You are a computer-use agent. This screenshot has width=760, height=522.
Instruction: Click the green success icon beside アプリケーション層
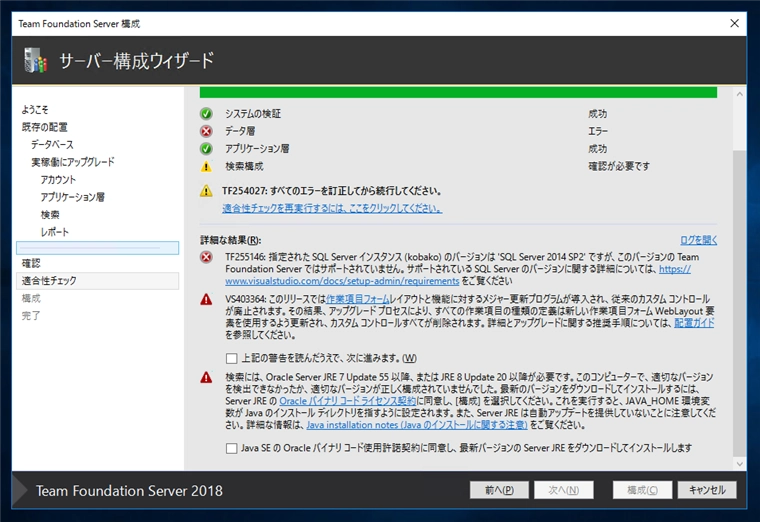coord(206,148)
